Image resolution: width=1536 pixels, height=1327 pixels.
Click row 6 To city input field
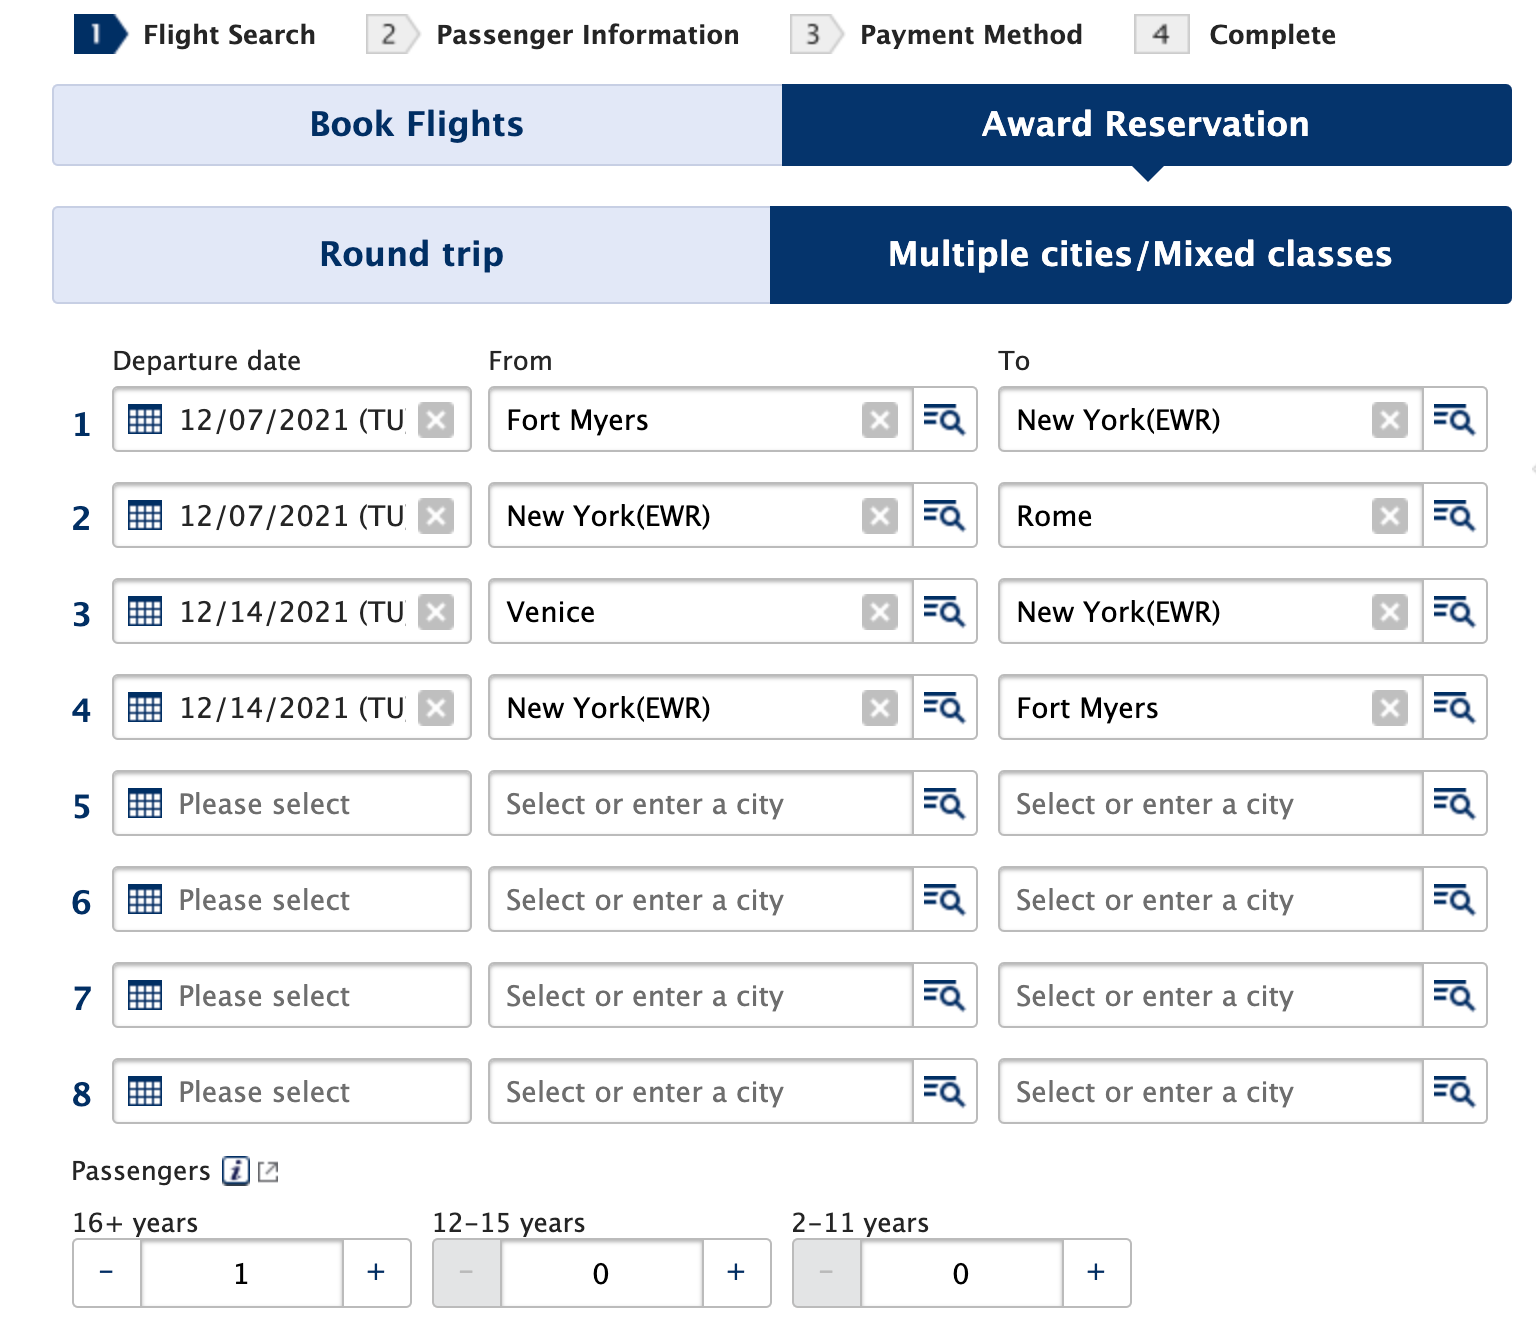[1210, 899]
